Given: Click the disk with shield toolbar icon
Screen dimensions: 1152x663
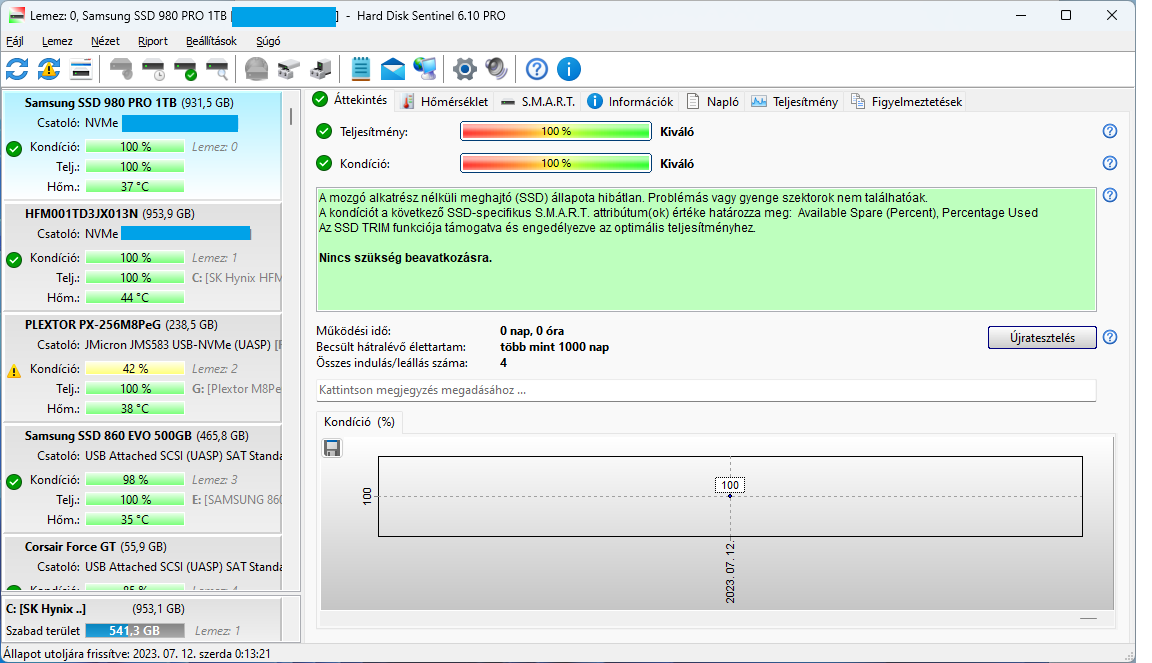Looking at the screenshot, I should (121, 69).
